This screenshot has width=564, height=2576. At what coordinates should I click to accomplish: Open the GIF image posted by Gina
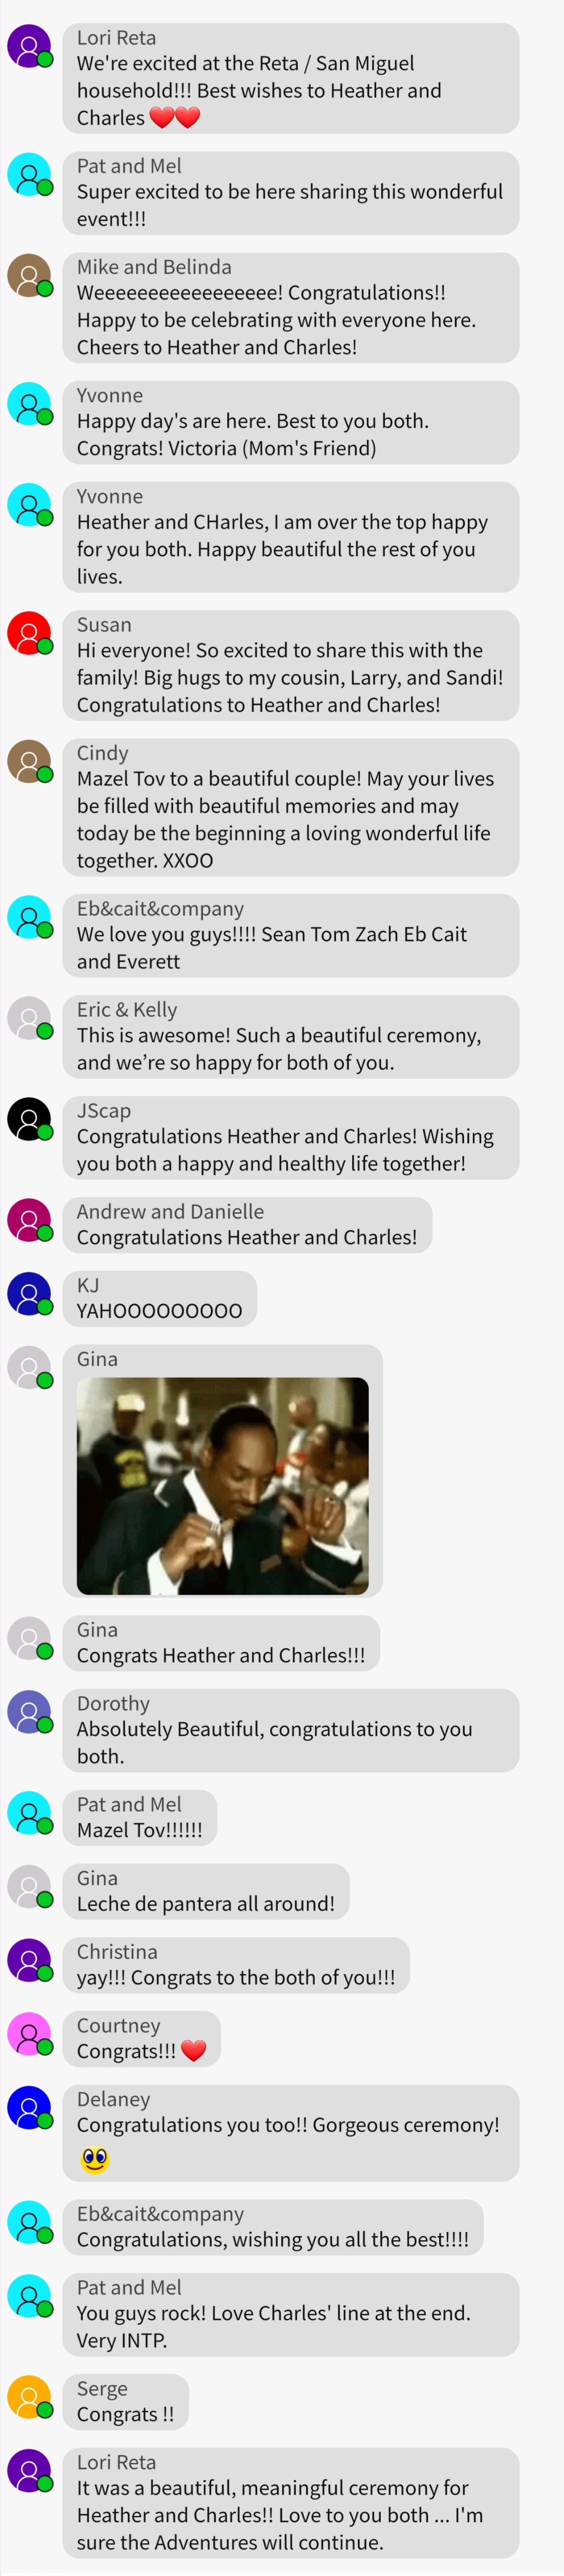222,1486
